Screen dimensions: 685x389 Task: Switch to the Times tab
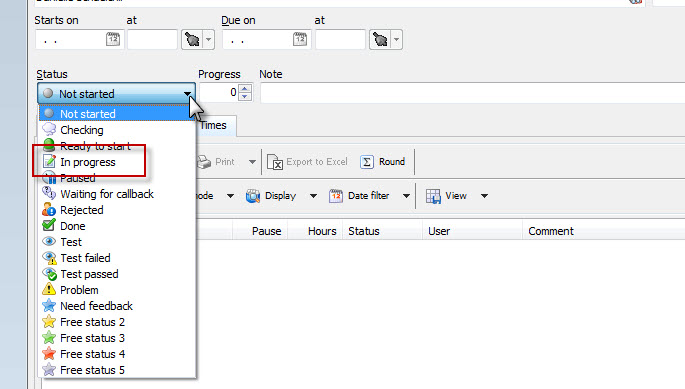pyautogui.click(x=215, y=125)
